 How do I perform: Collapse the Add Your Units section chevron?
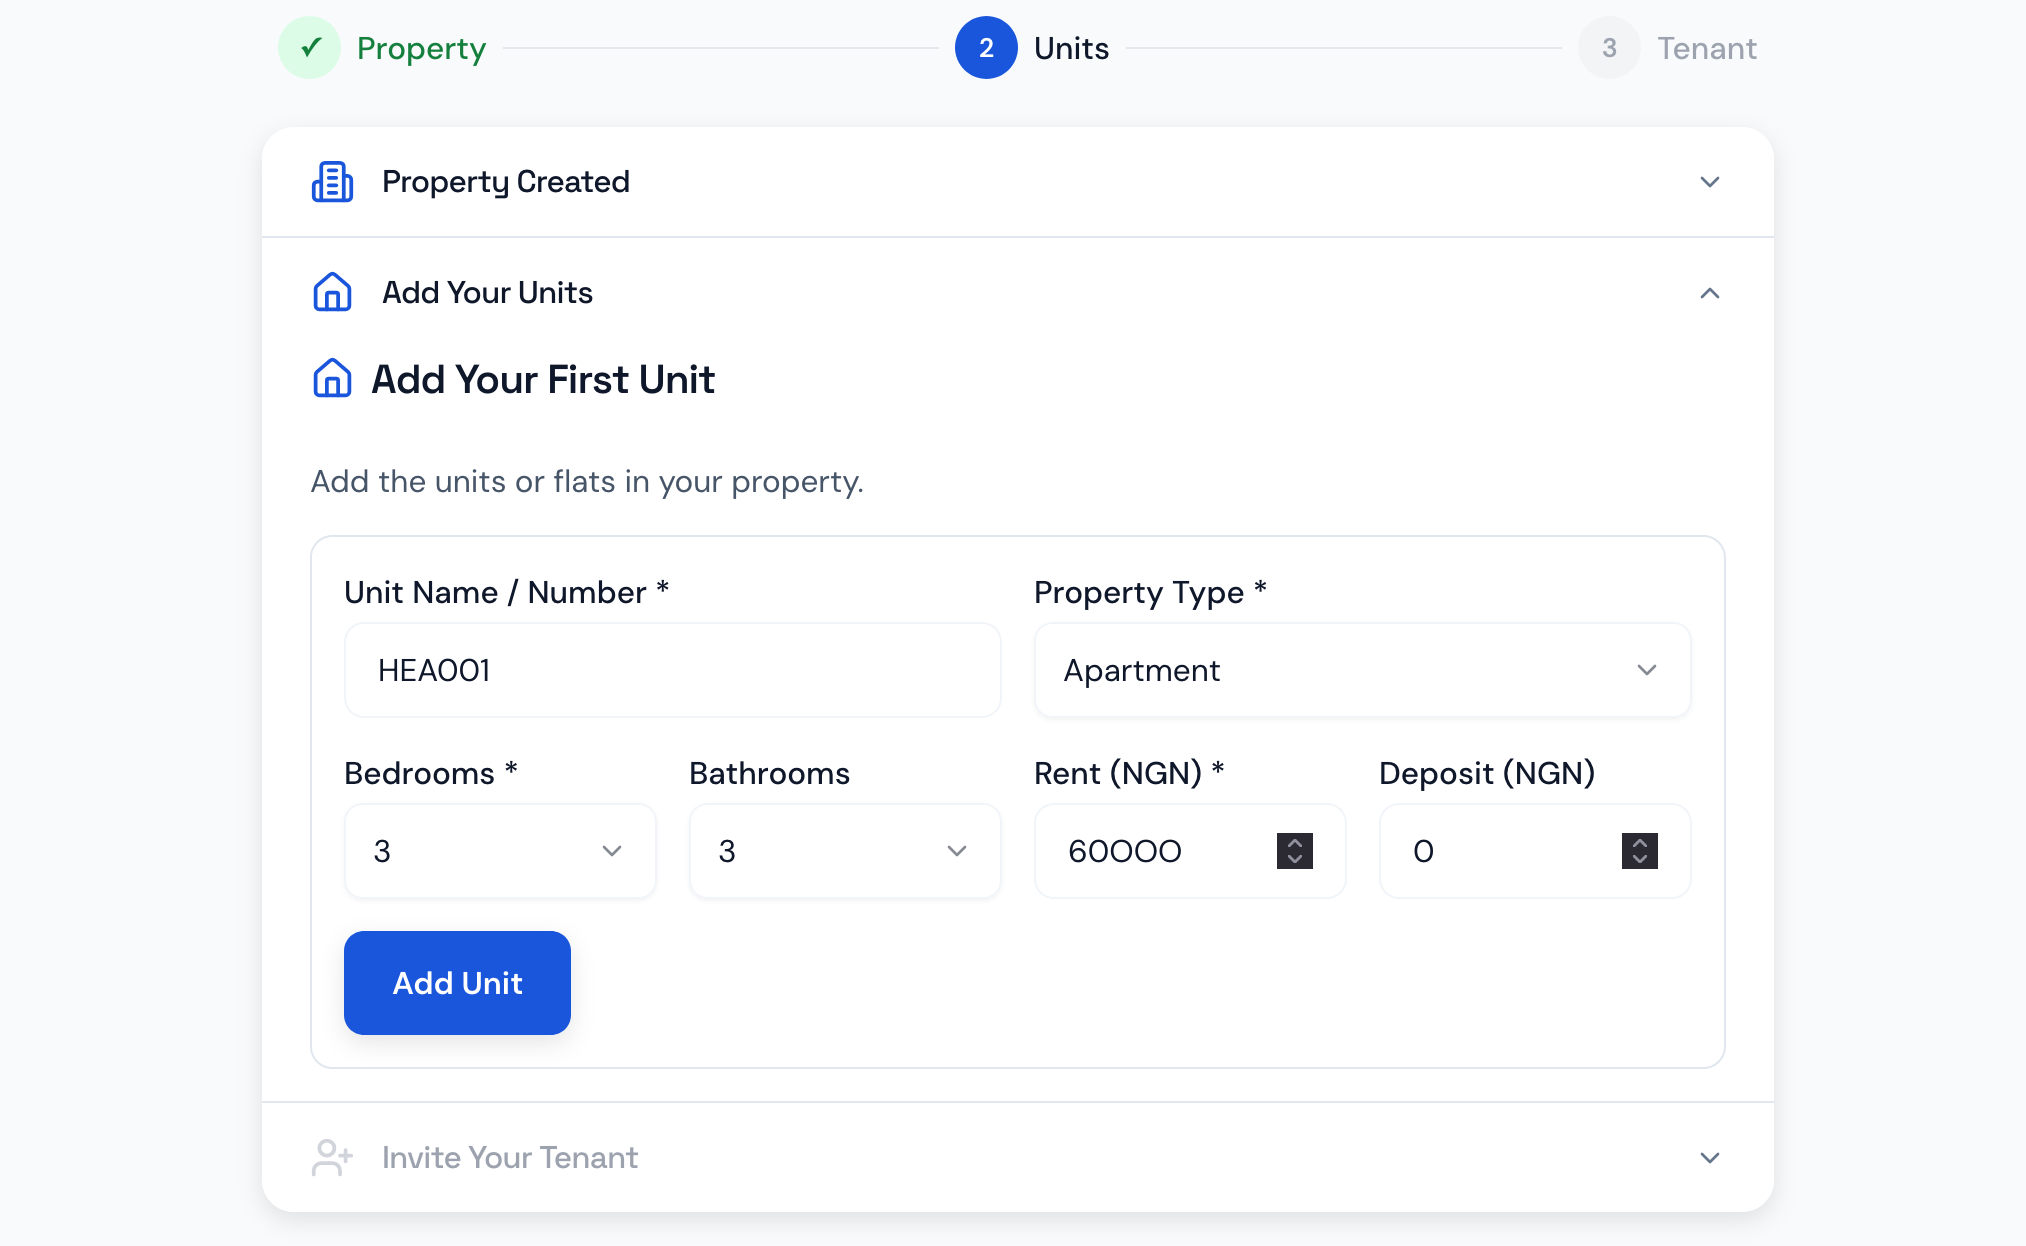pyautogui.click(x=1710, y=293)
